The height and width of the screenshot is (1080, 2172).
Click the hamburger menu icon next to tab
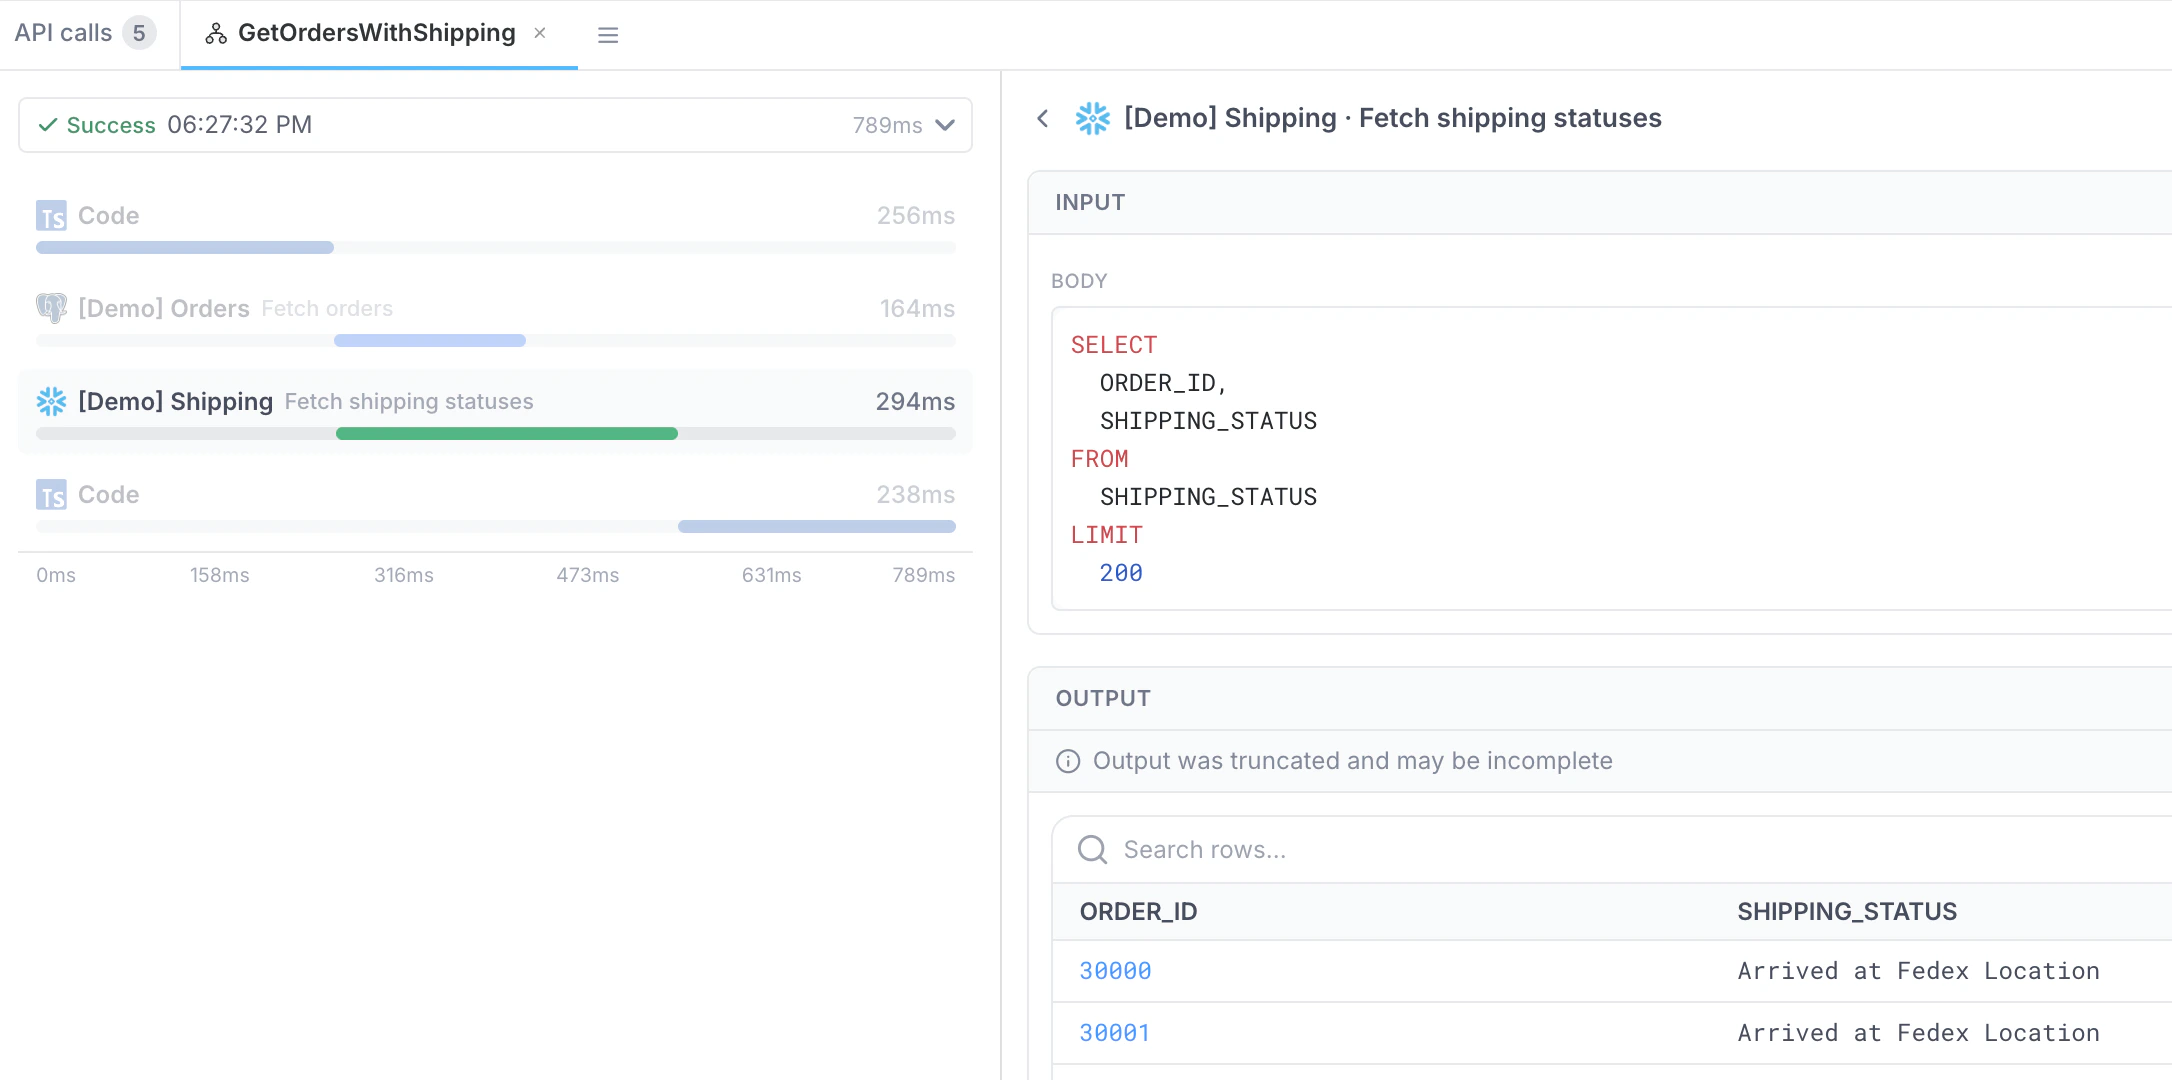point(608,35)
